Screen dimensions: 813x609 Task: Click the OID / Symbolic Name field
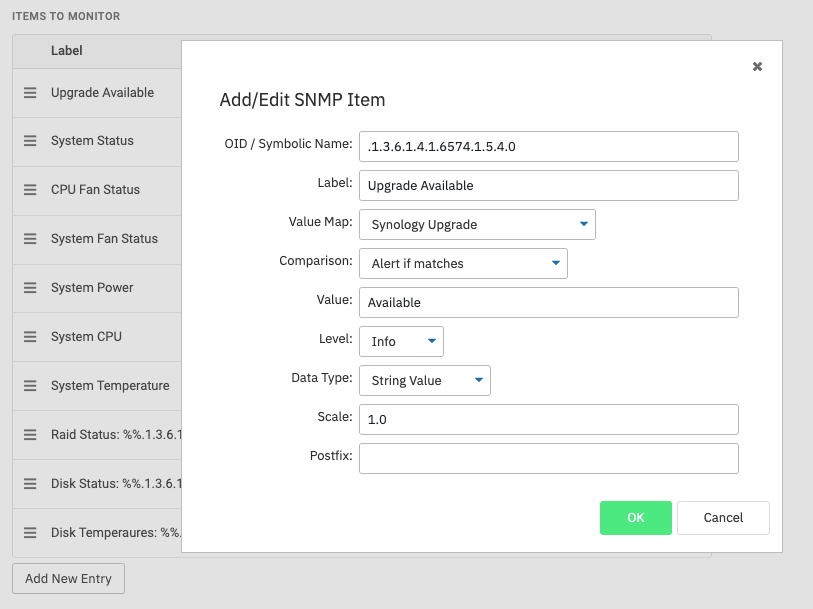pos(548,147)
